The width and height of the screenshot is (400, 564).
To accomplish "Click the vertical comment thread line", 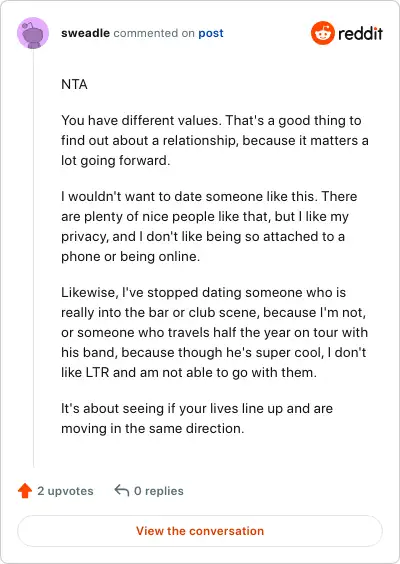I will [x=33, y=258].
